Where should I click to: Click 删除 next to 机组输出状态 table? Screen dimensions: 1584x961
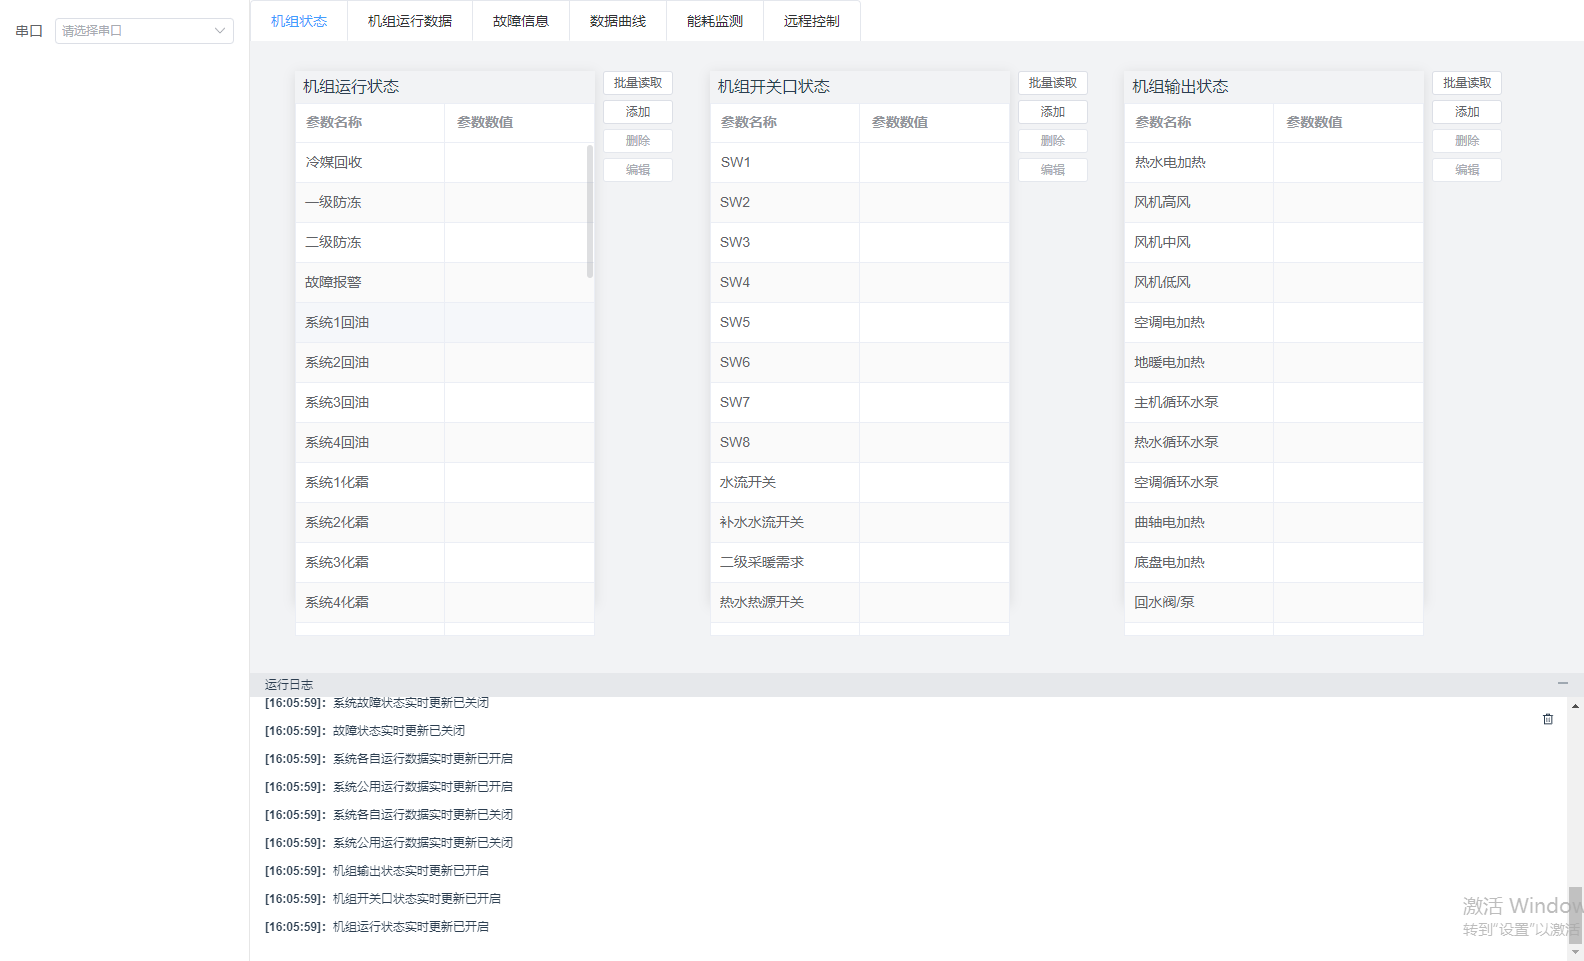pos(1467,141)
